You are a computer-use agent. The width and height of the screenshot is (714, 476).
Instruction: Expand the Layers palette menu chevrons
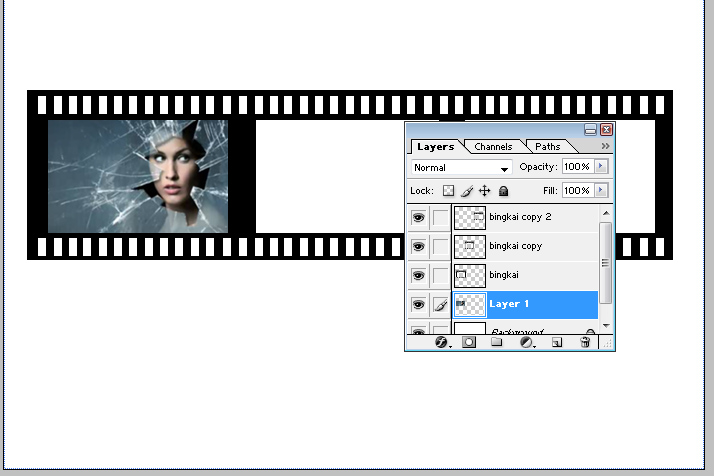click(605, 146)
